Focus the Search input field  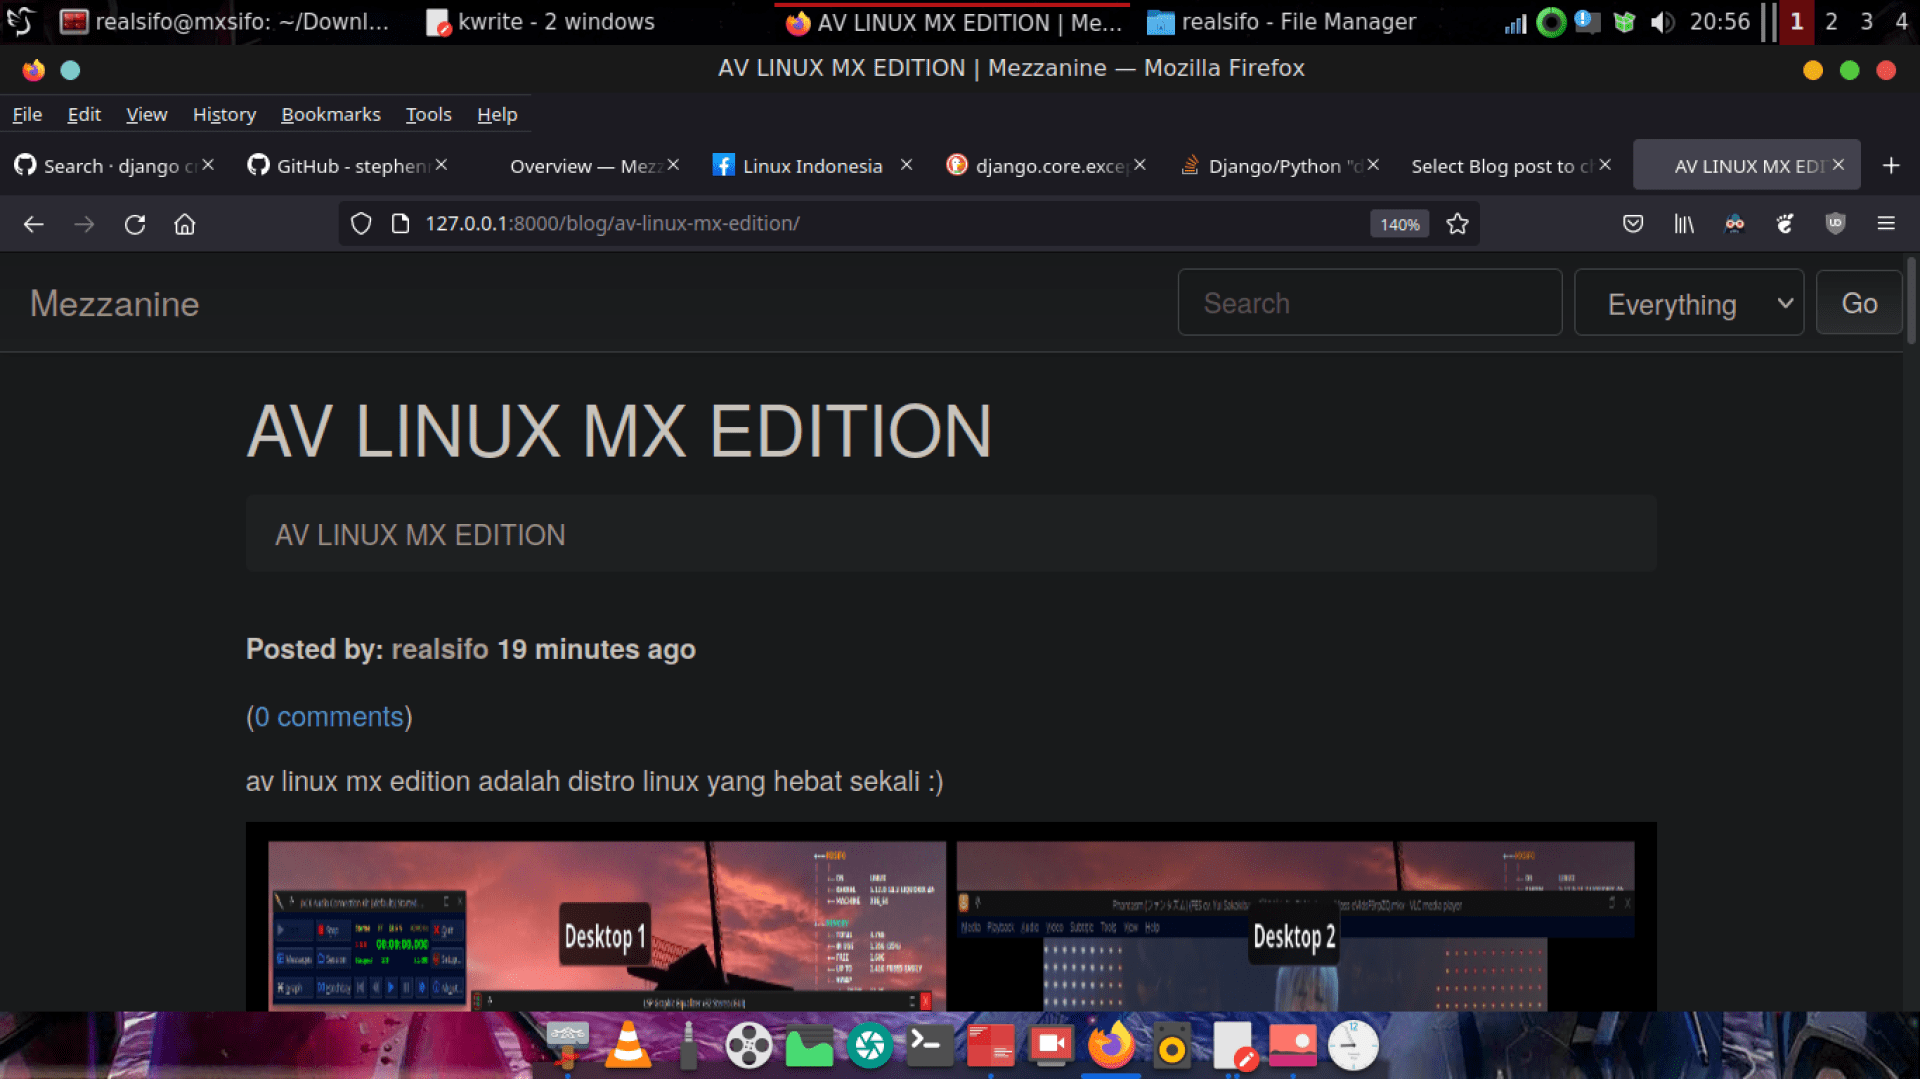coord(1370,303)
